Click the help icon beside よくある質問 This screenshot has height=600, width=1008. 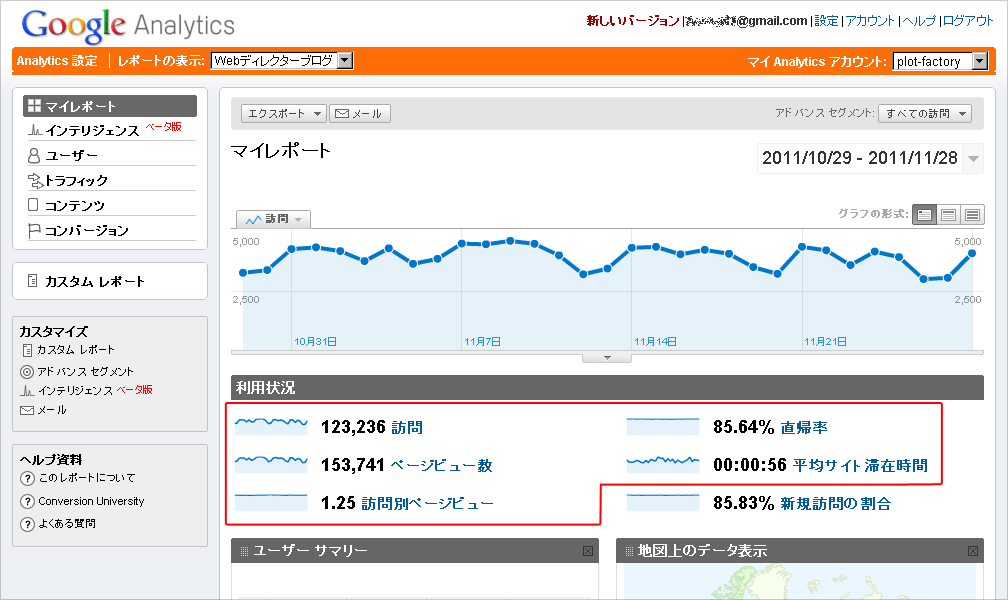27,524
